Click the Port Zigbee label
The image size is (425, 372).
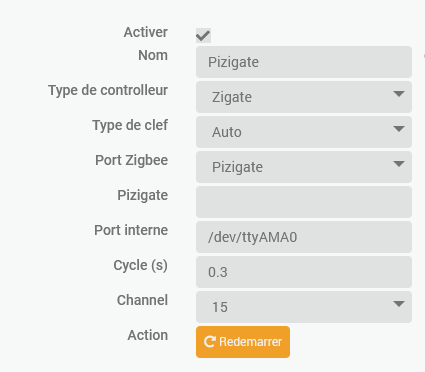click(132, 160)
